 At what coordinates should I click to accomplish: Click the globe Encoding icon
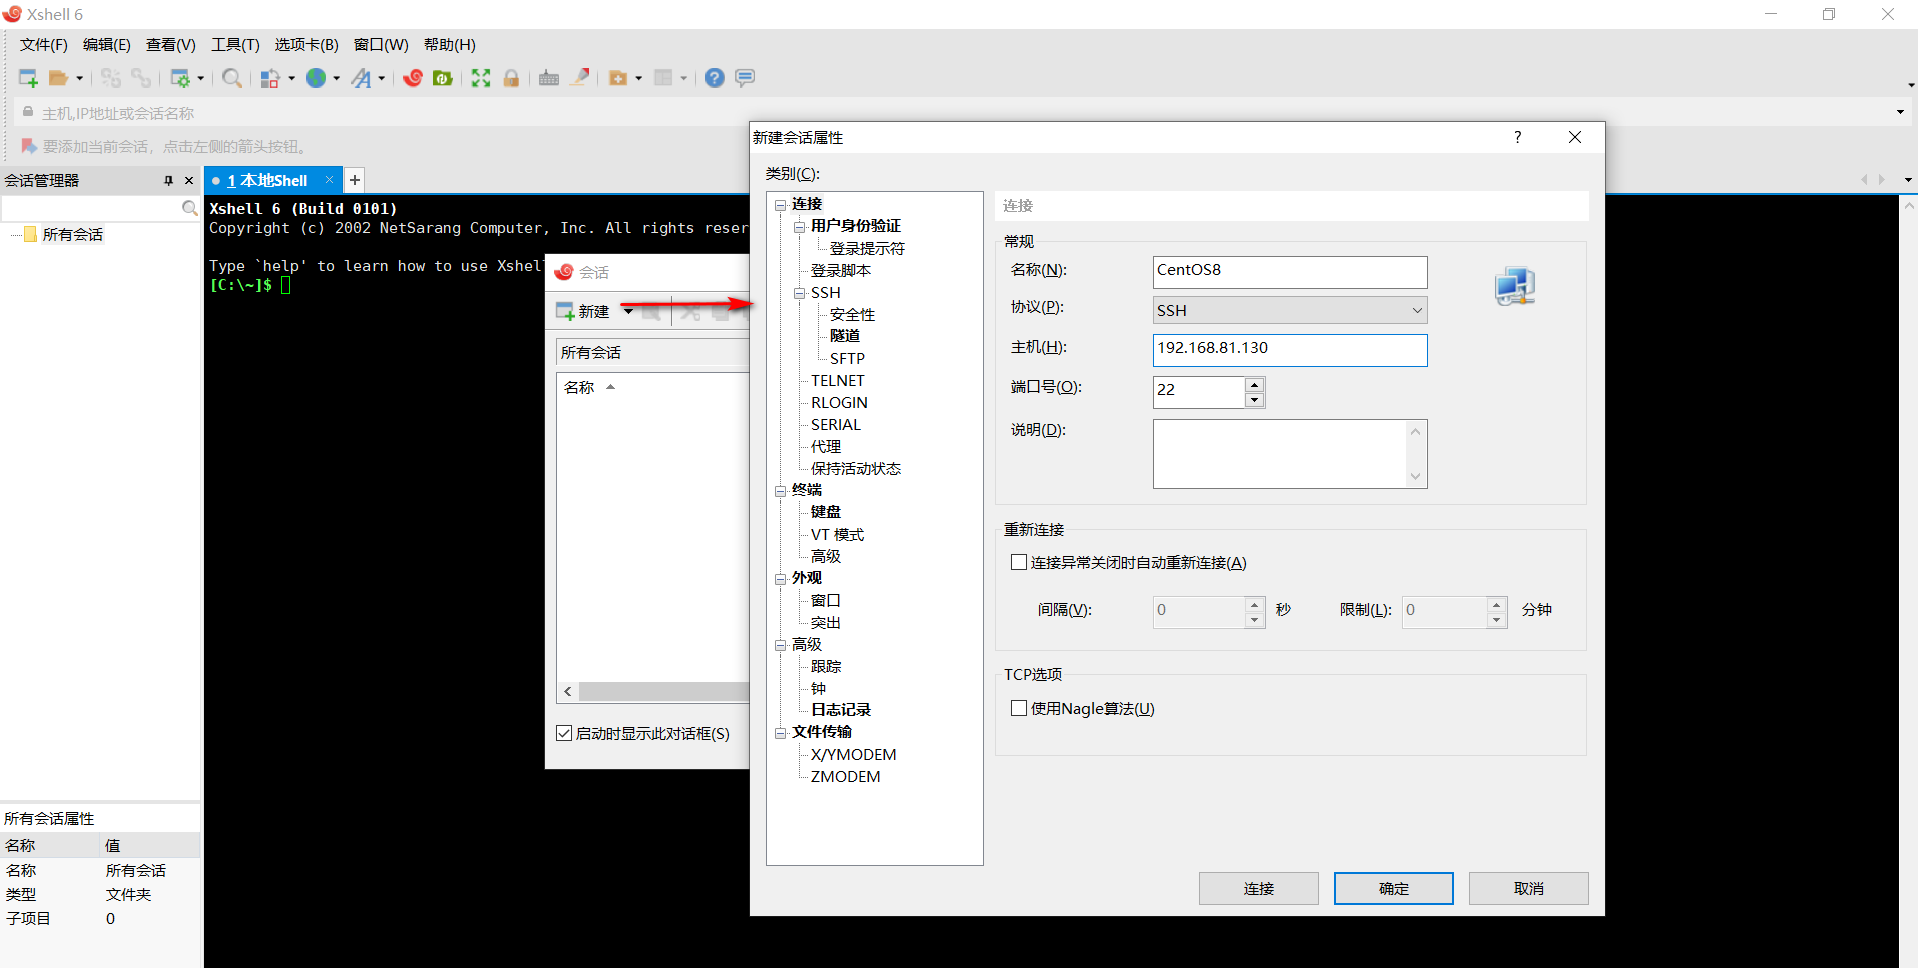coord(316,78)
